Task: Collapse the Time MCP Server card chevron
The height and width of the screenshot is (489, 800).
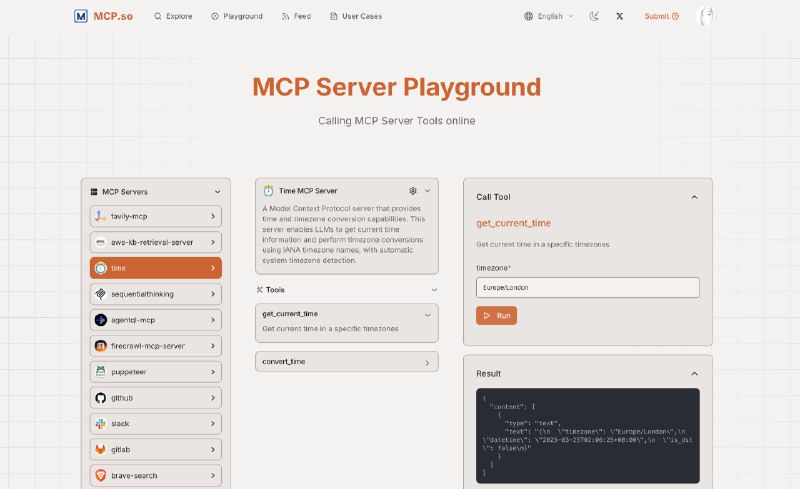Action: point(428,191)
